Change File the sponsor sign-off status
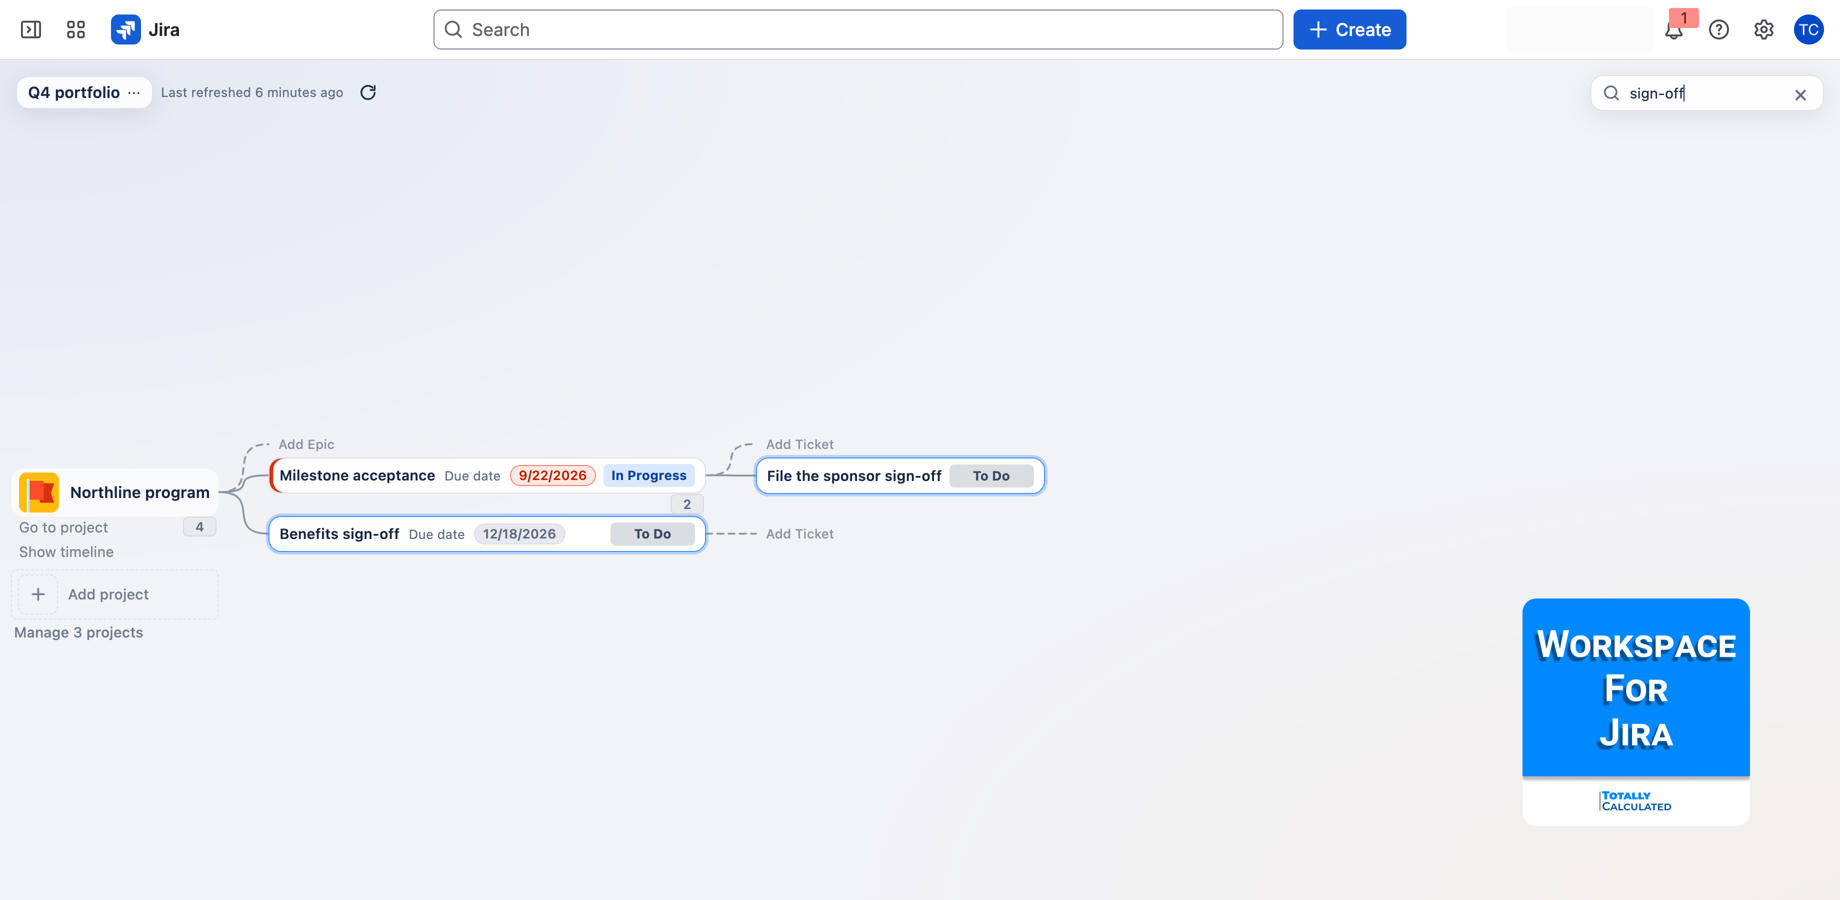The image size is (1840, 900). pyautogui.click(x=991, y=476)
